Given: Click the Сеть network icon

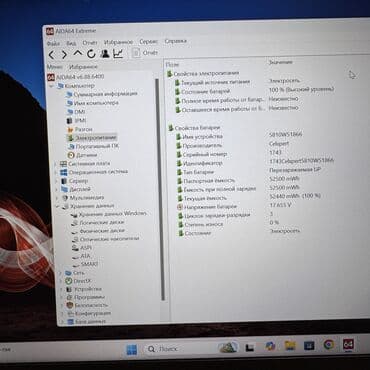Looking at the screenshot, I should coord(68,273).
